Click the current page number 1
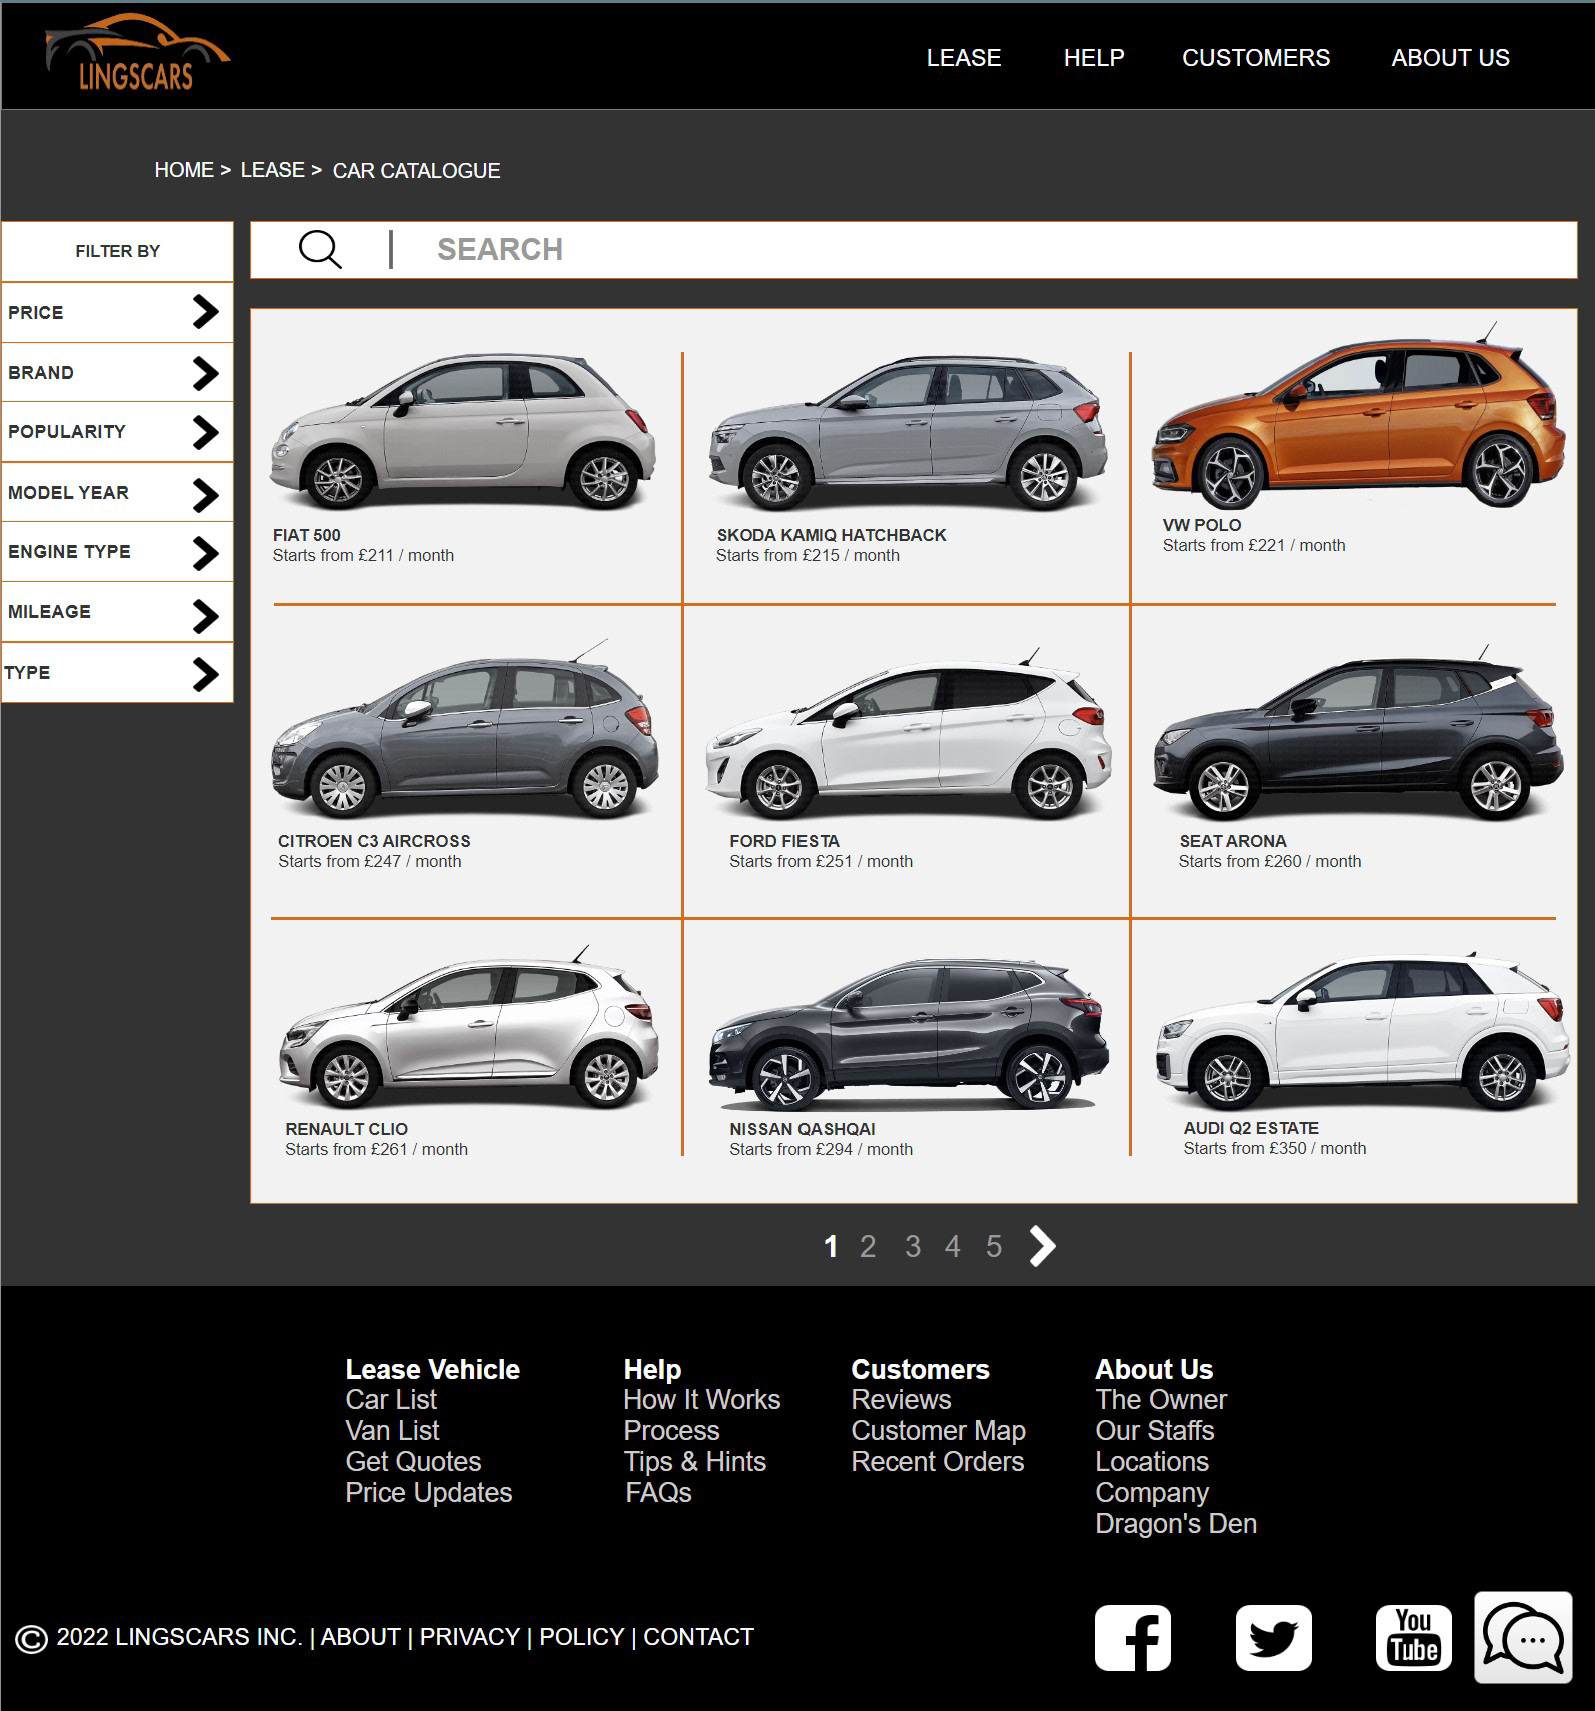 [830, 1247]
